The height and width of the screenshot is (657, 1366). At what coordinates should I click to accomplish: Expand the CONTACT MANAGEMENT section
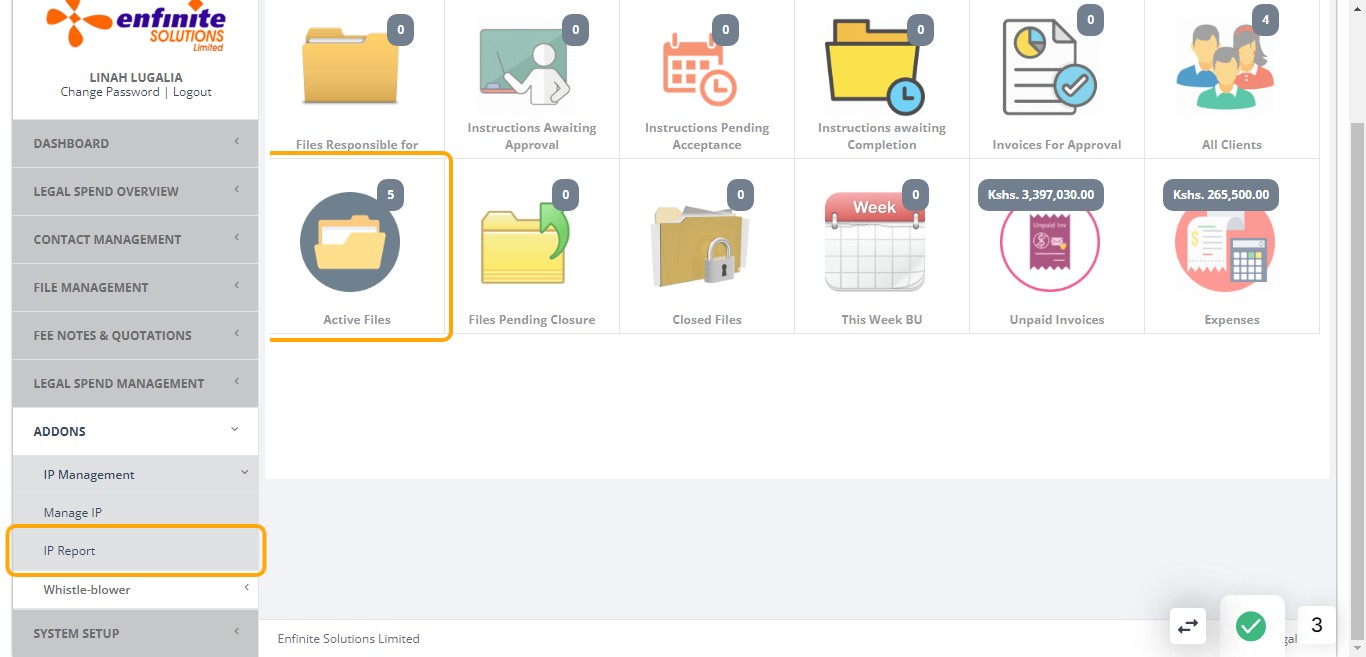tap(135, 239)
